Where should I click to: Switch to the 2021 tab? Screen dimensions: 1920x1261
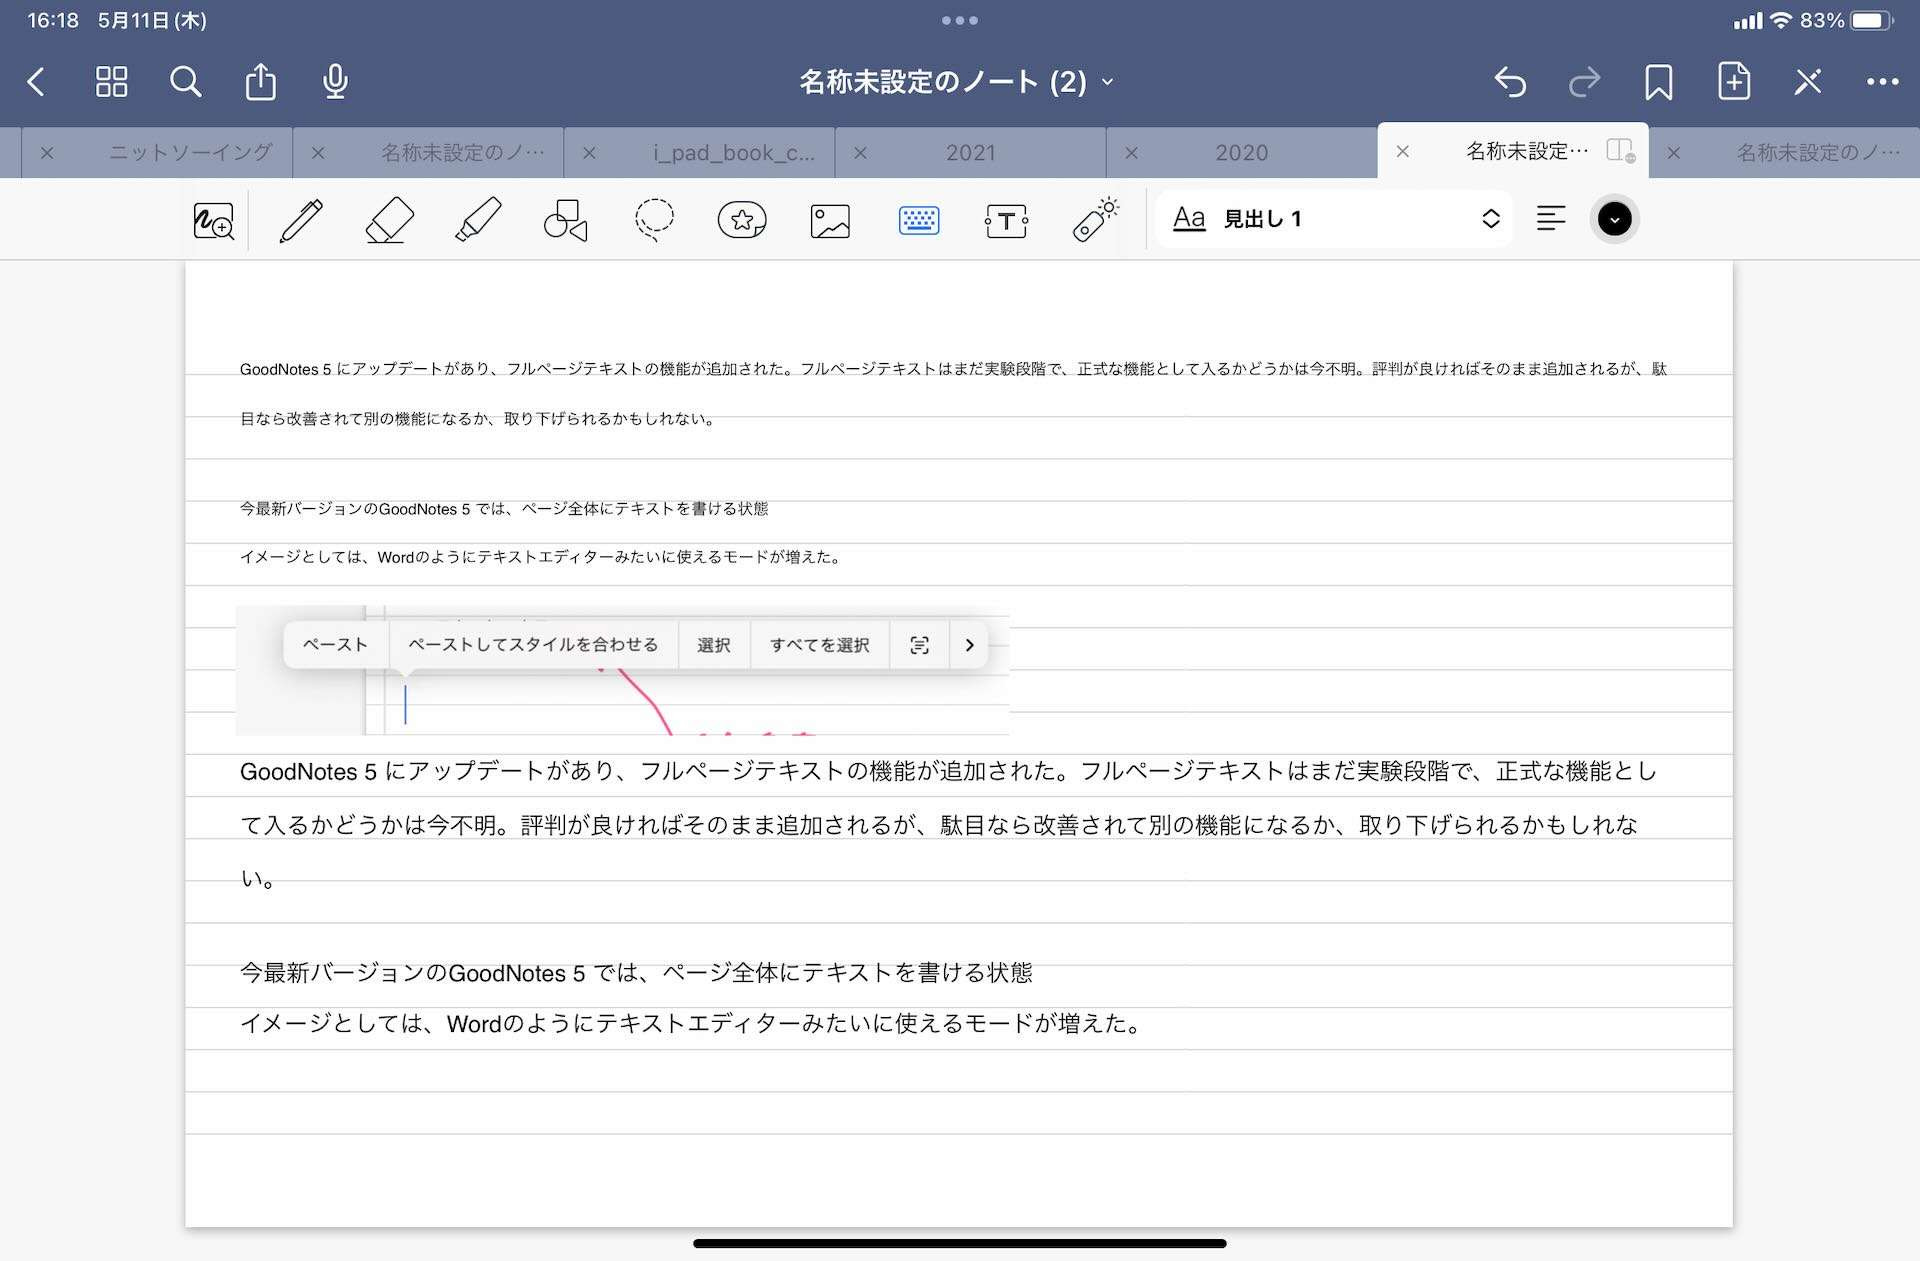(x=970, y=153)
